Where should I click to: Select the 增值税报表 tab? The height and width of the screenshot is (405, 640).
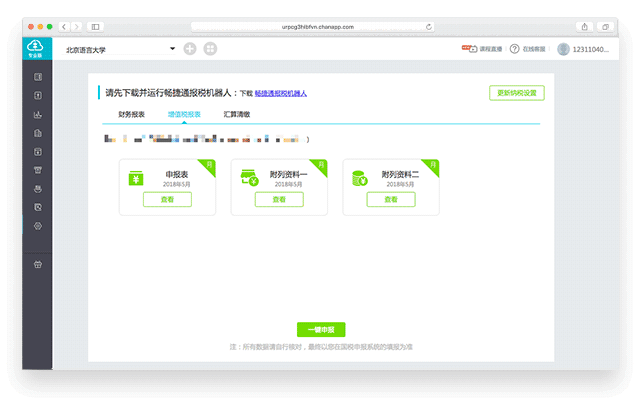click(x=184, y=115)
